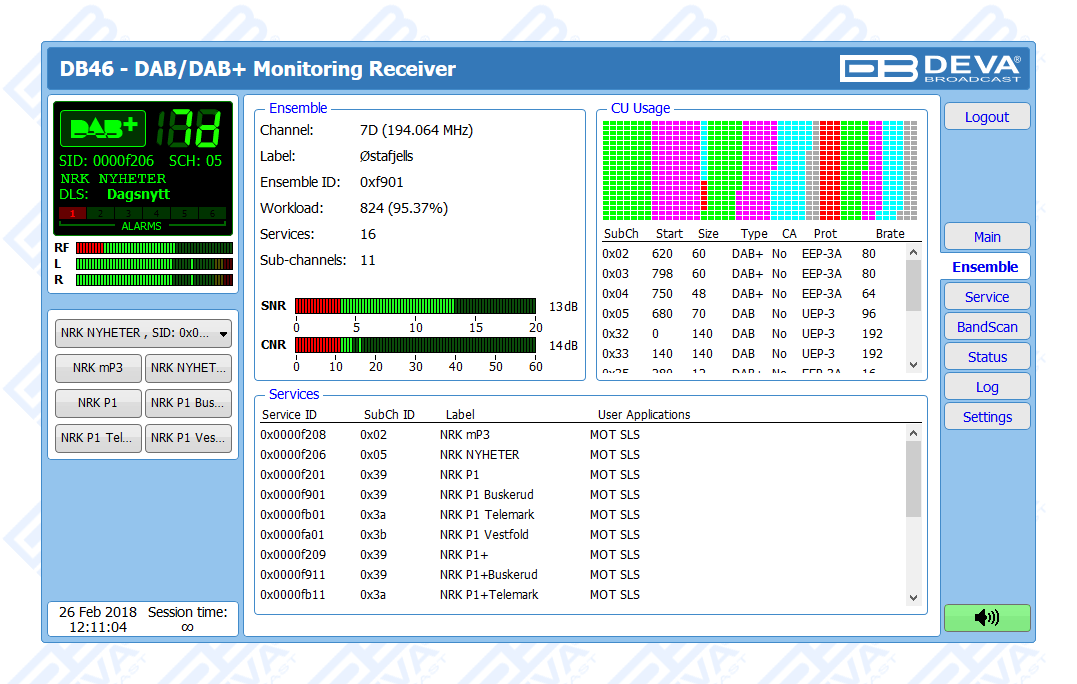Image resolution: width=1077 pixels, height=684 pixels.
Task: Click the SNR level meter bar
Action: 417,306
